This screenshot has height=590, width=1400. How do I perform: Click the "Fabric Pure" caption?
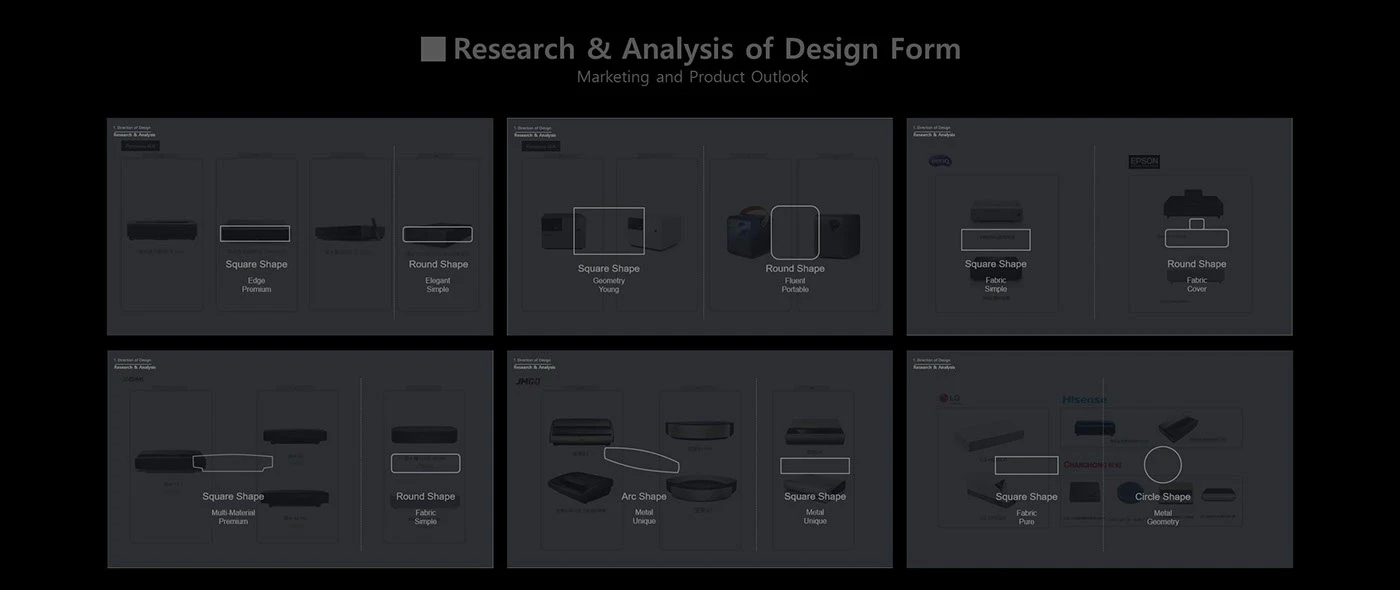tap(1026, 517)
